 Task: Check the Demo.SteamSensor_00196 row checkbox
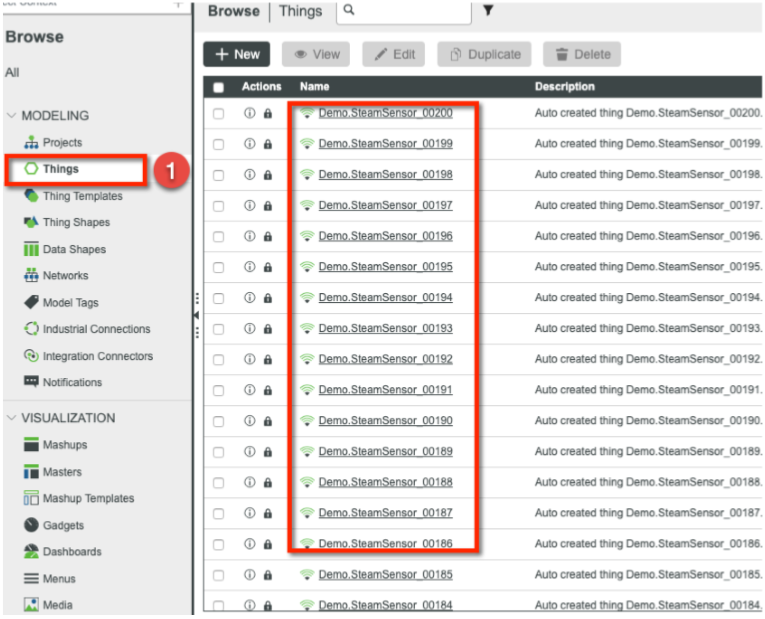219,237
